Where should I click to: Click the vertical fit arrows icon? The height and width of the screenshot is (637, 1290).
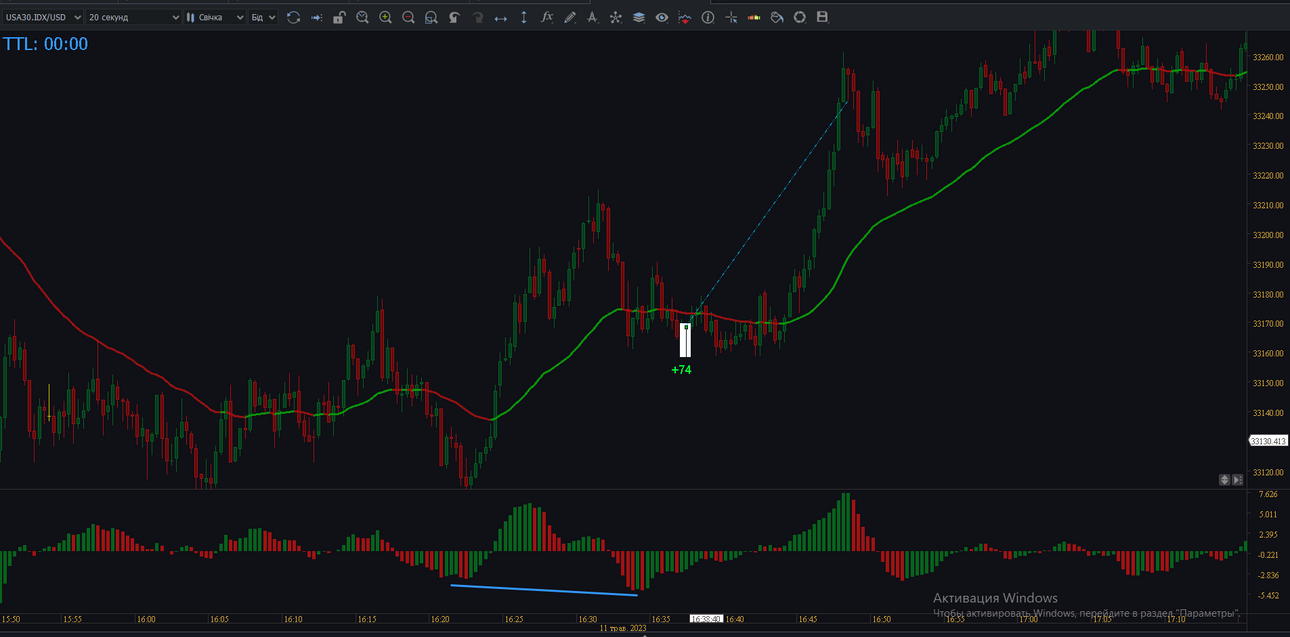pos(523,17)
